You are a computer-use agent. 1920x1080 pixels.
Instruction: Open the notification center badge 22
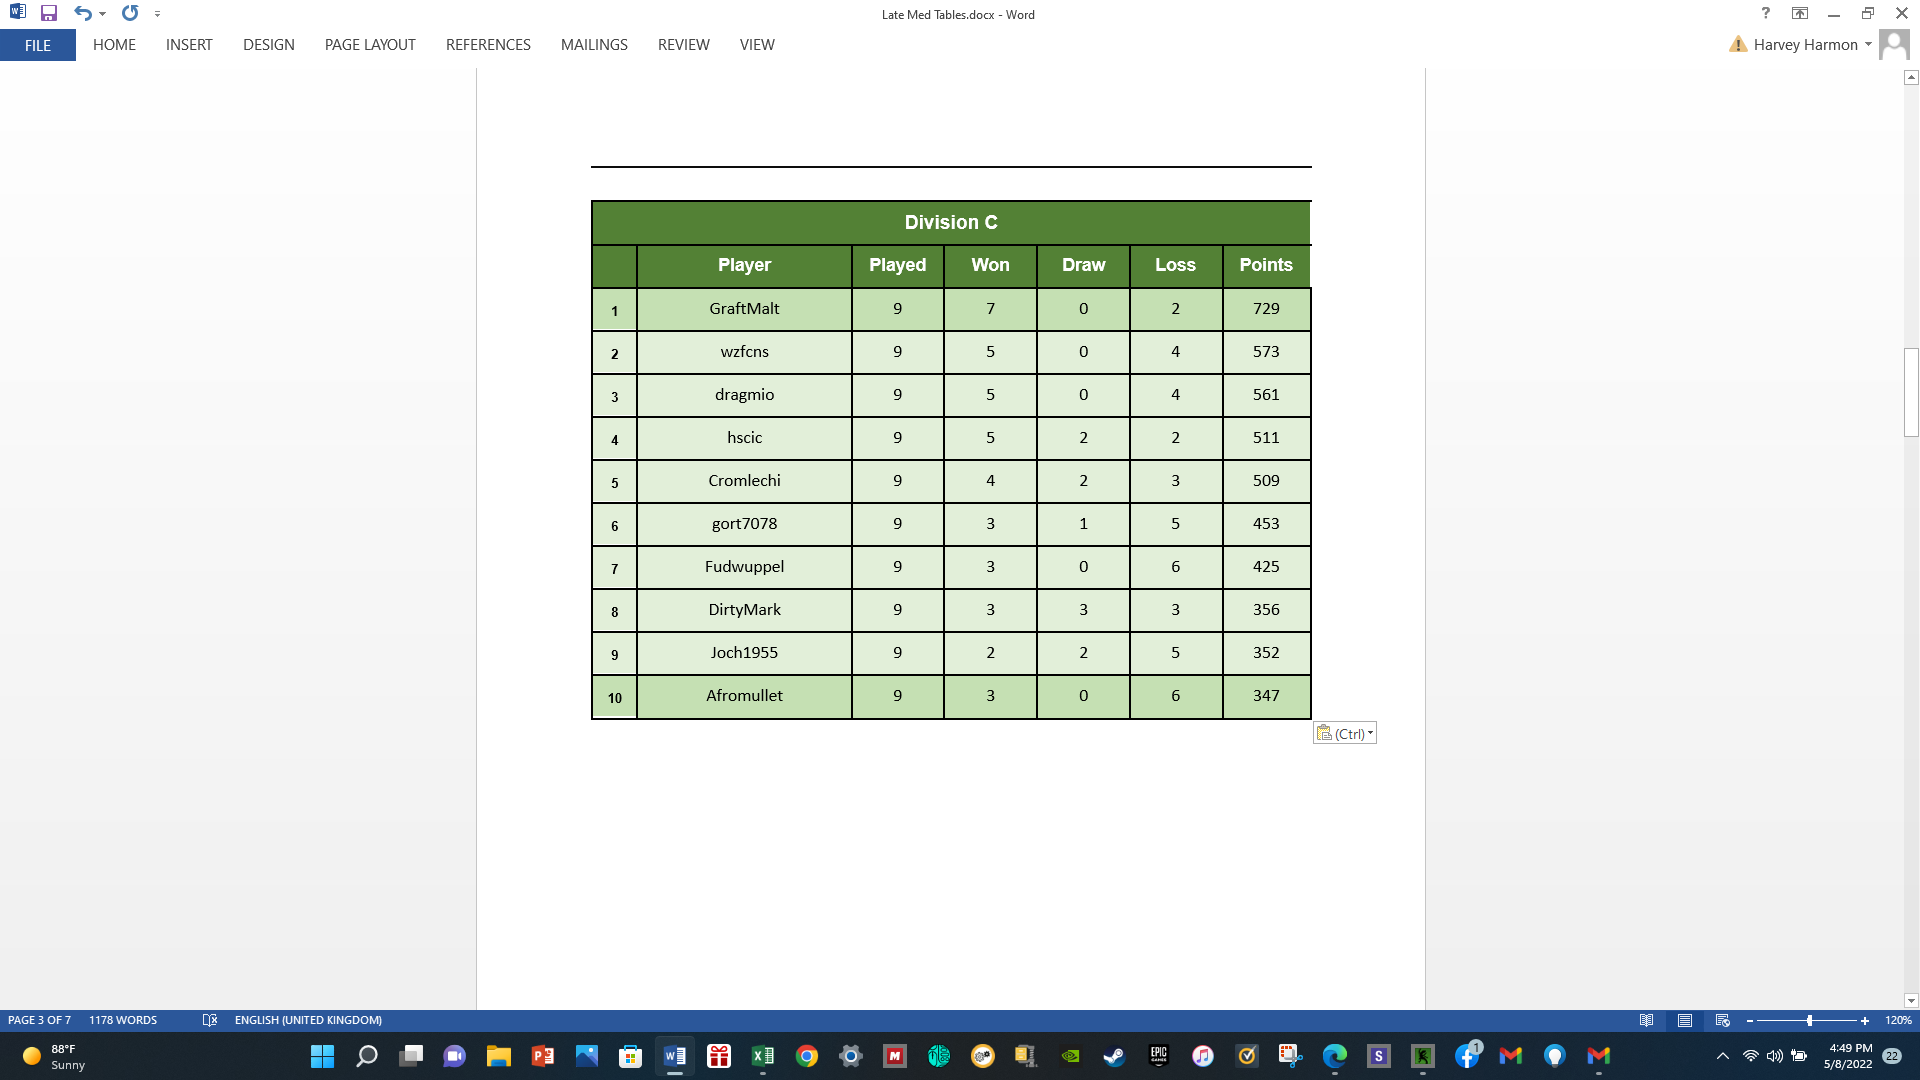1892,1056
